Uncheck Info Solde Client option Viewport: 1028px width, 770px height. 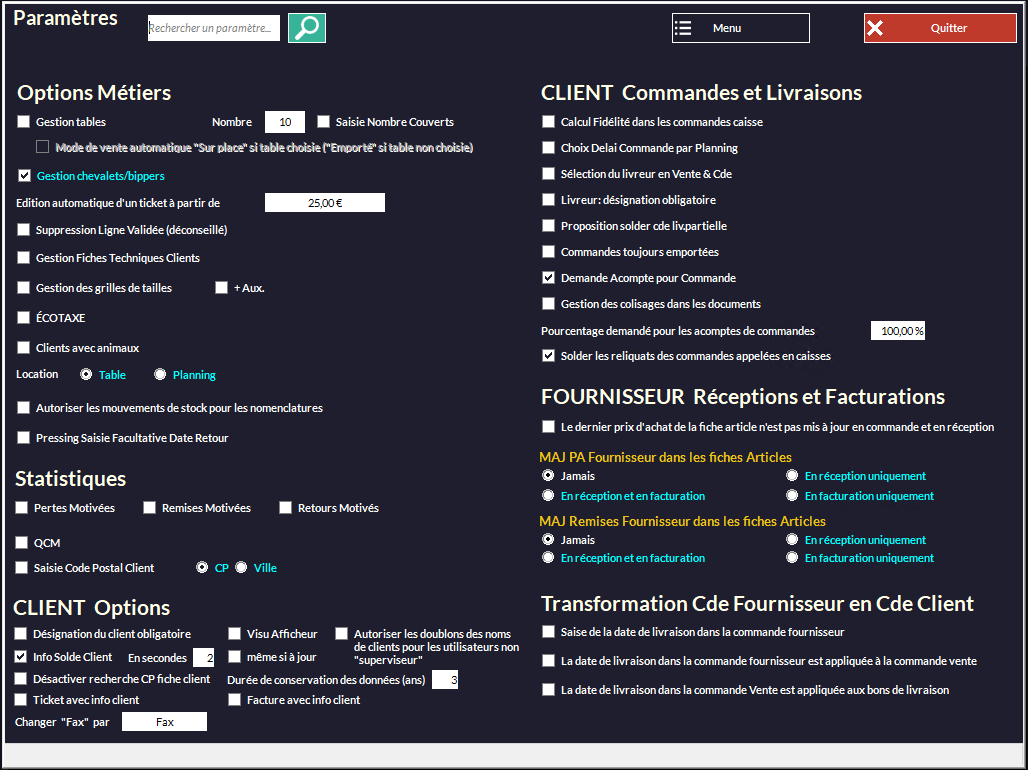(21, 657)
